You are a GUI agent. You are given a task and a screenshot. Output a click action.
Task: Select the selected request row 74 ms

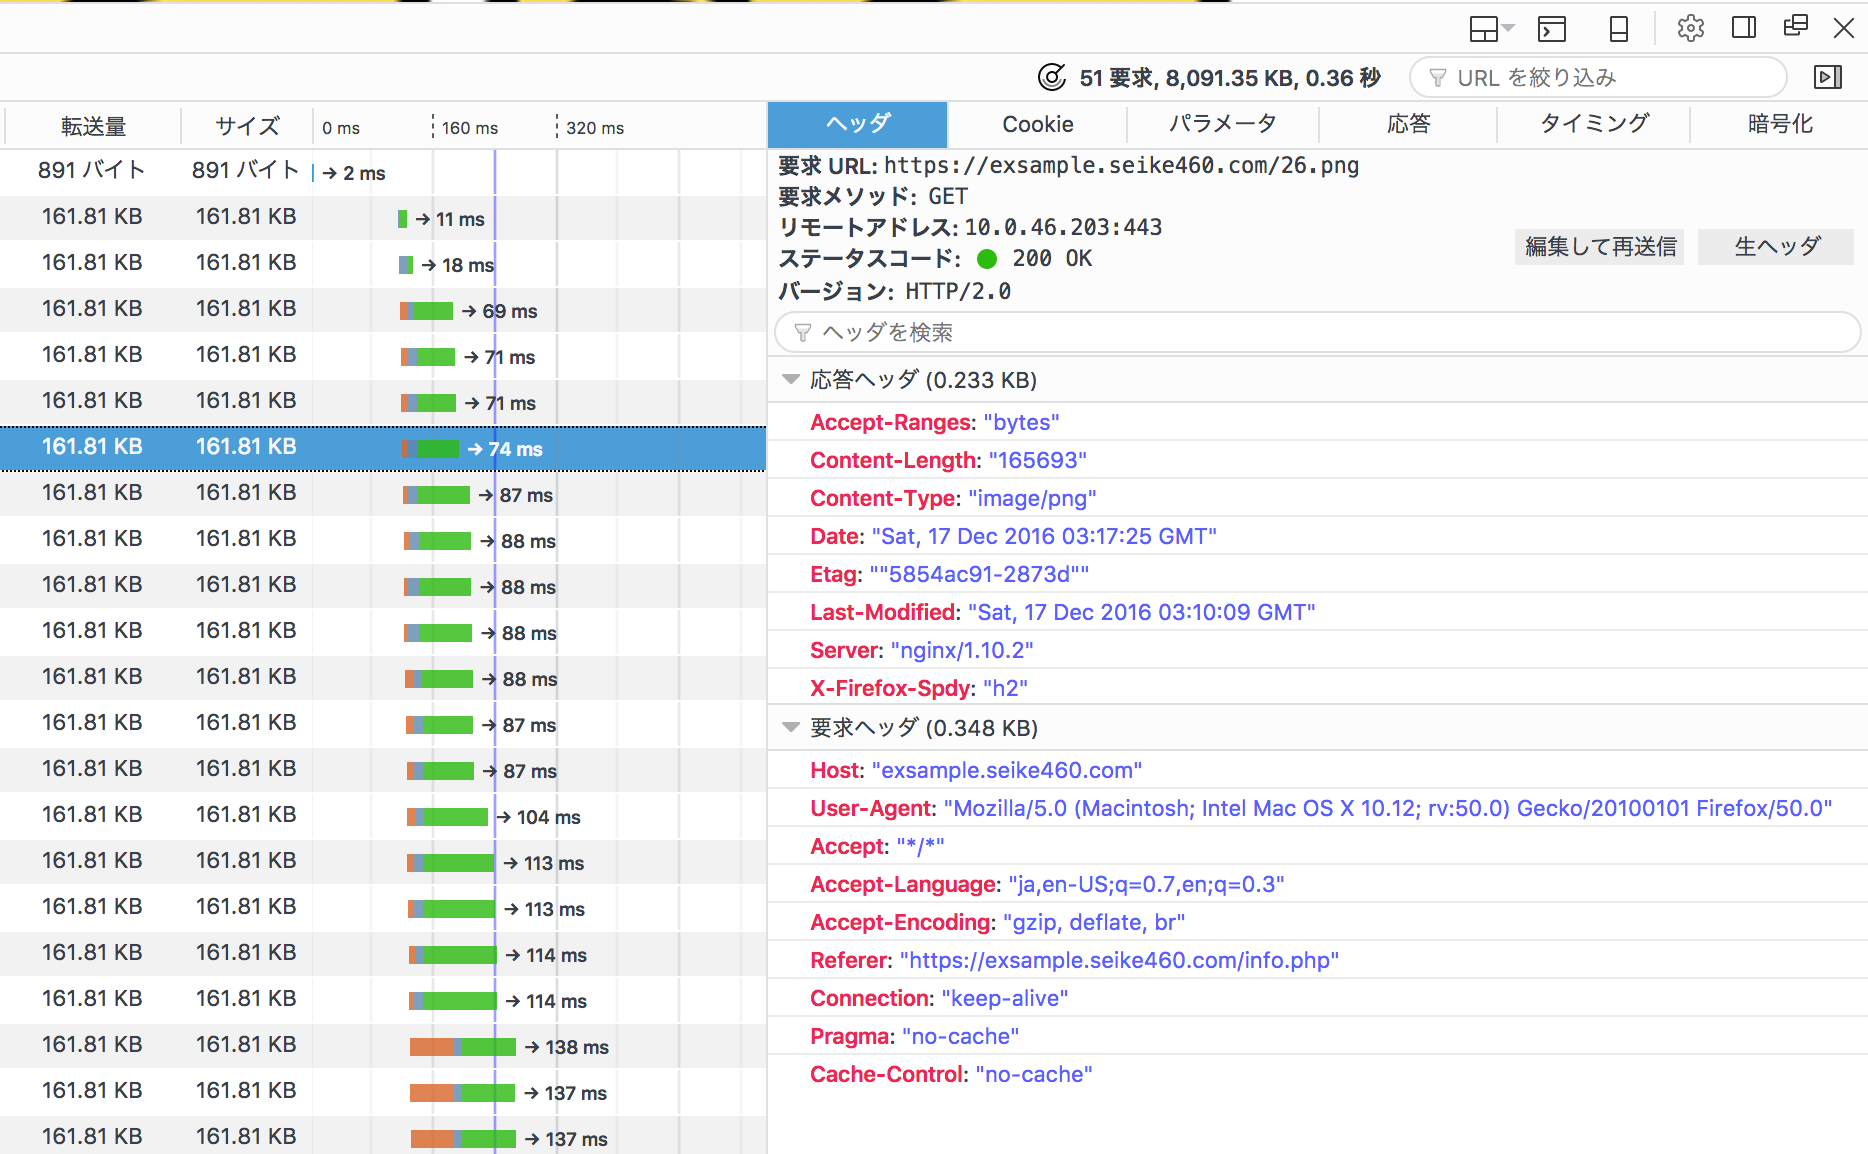[383, 448]
